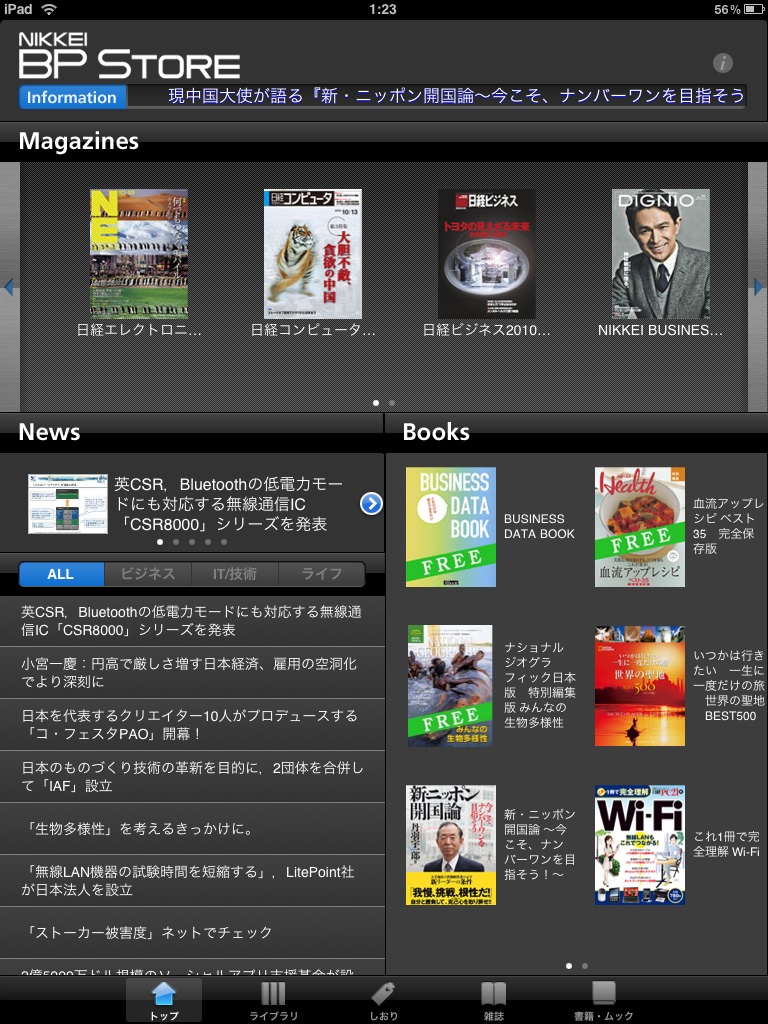Screen dimensions: 768x1024
Task: Read 小宮一慶 円高 news item
Action: pyautogui.click(x=192, y=673)
